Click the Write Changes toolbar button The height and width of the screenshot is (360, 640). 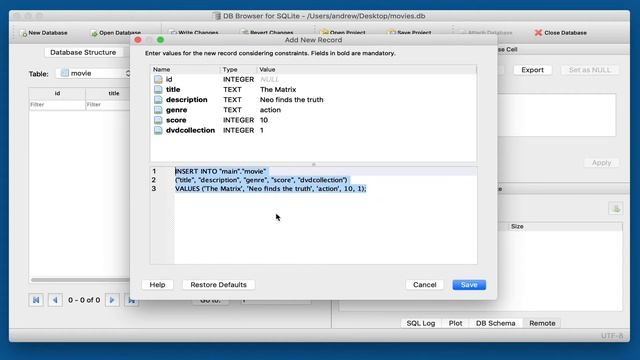[193, 33]
